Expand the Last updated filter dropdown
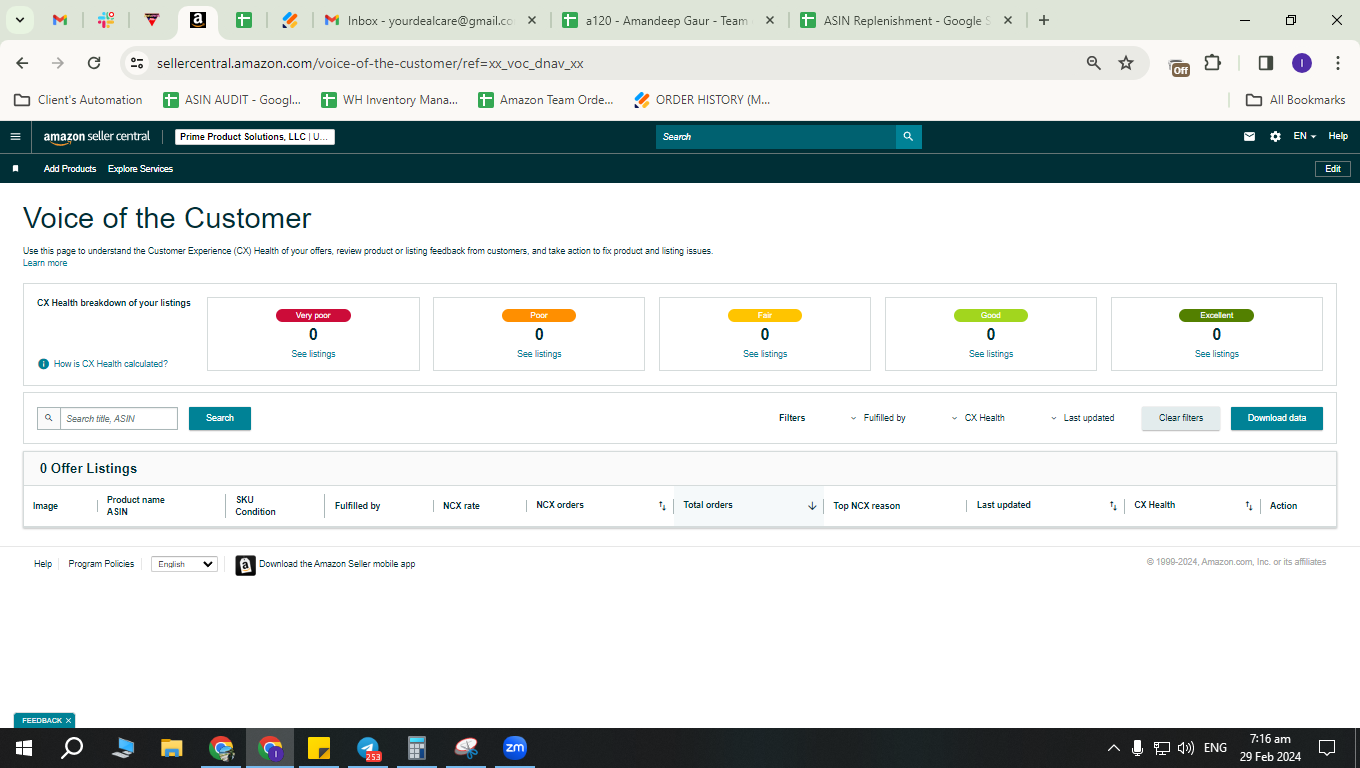The height and width of the screenshot is (768, 1360). click(x=1082, y=418)
